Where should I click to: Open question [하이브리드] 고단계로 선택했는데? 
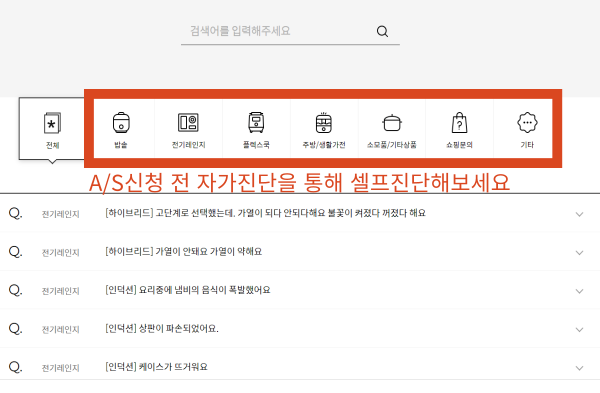[x=265, y=213]
